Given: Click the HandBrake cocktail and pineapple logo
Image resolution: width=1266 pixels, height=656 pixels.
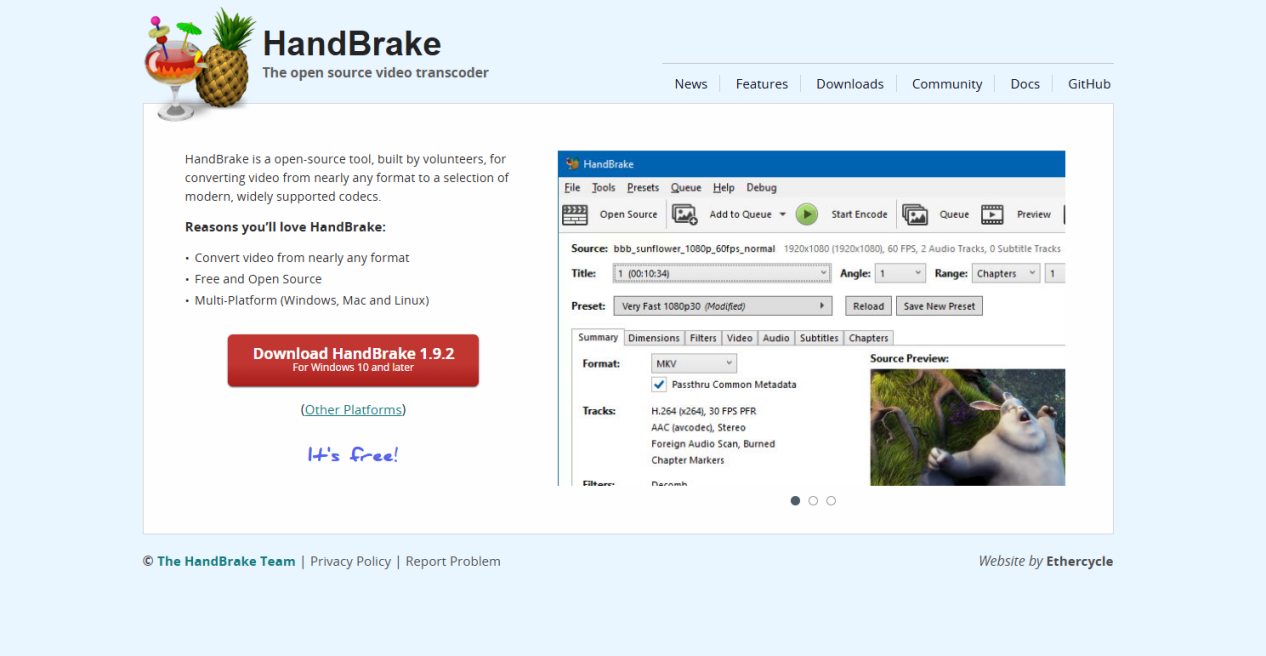Looking at the screenshot, I should (199, 63).
